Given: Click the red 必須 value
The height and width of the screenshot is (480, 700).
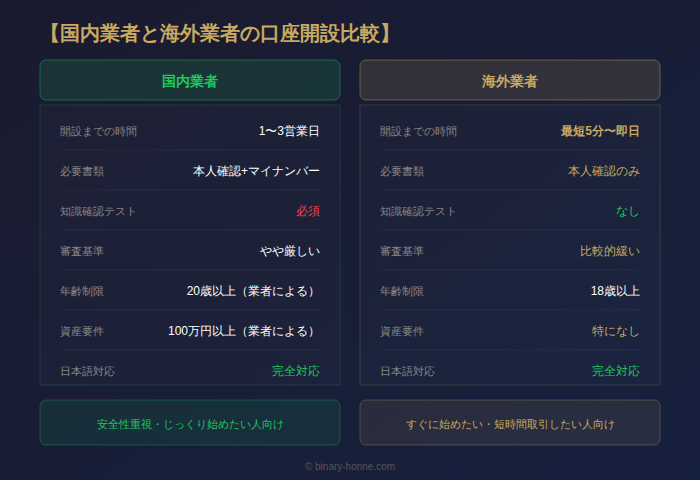Looking at the screenshot, I should point(307,211).
